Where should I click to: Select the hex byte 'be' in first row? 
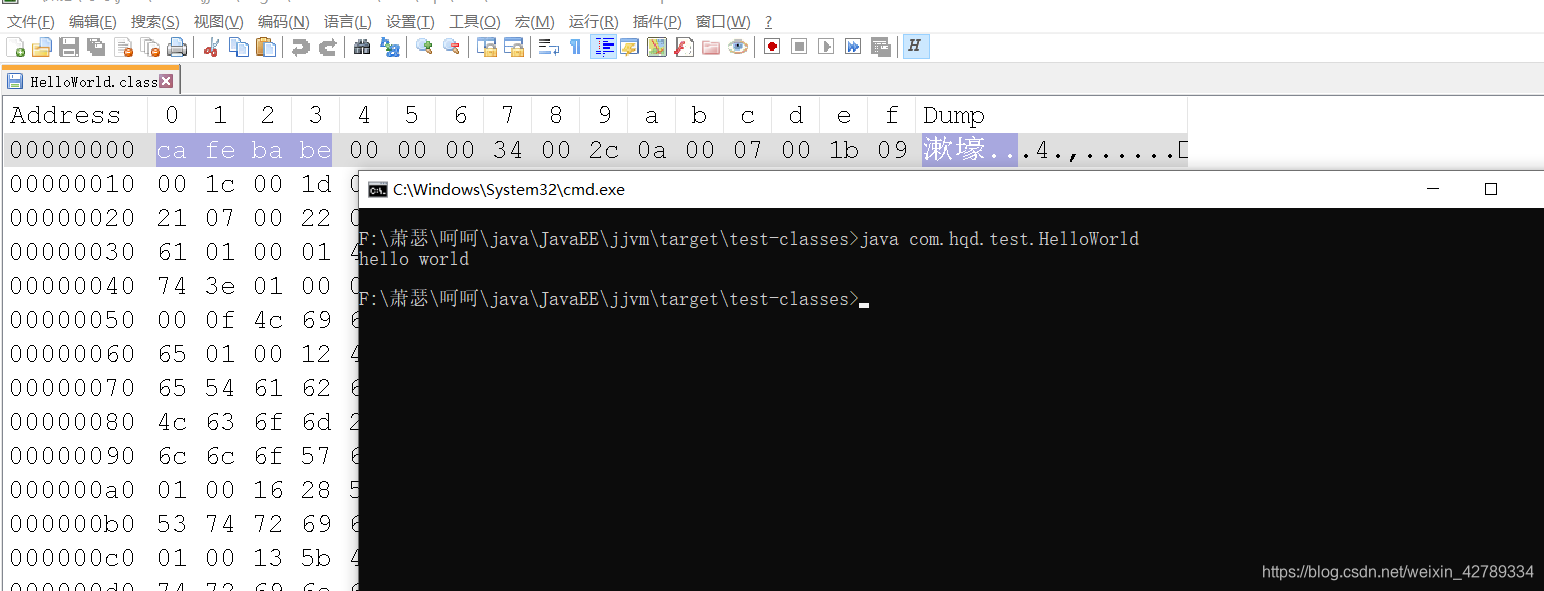315,150
